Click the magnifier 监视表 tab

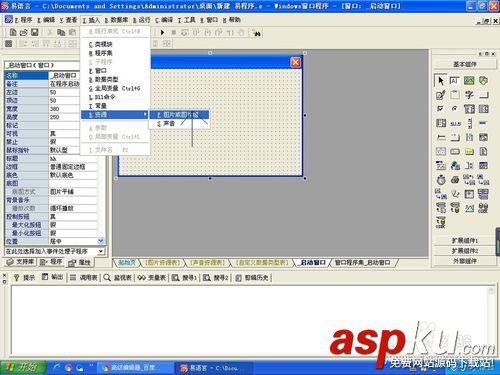[117, 277]
